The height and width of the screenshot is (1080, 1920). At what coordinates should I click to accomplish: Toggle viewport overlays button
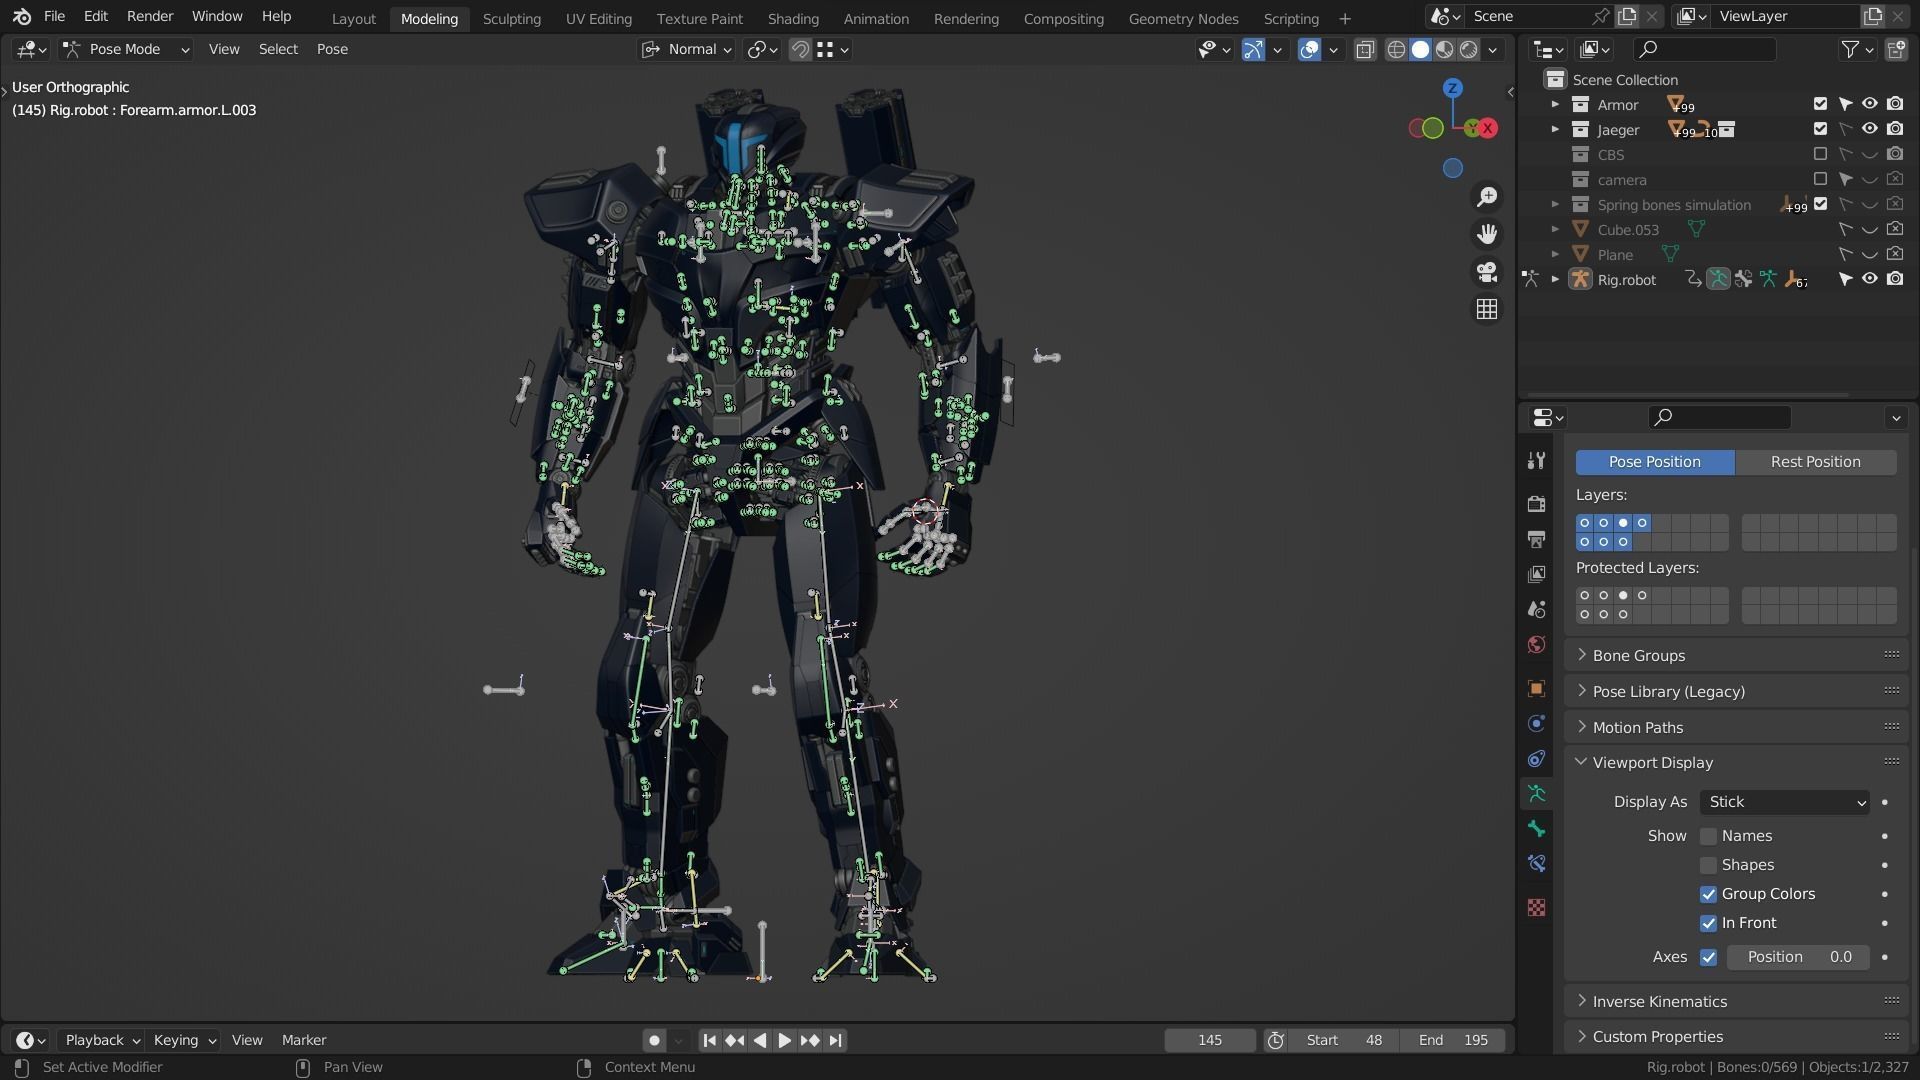click(x=1309, y=49)
